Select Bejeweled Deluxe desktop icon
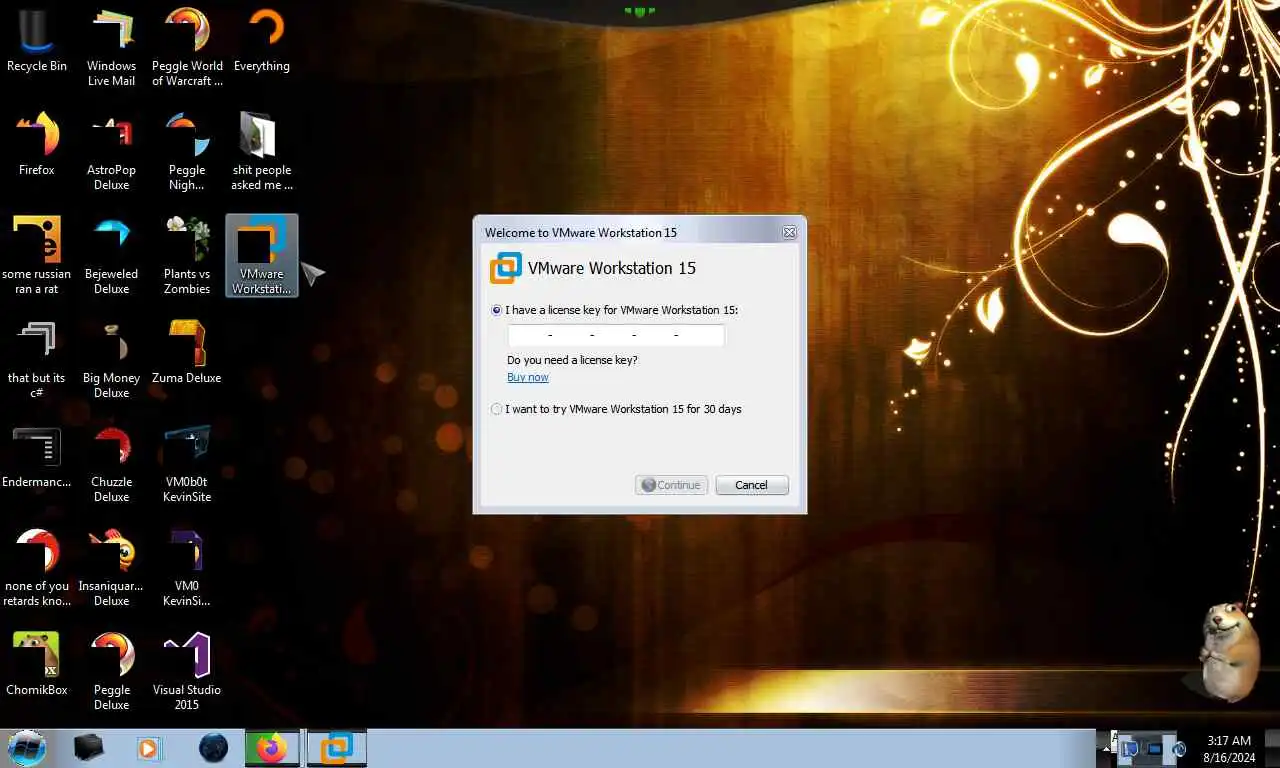 pos(112,256)
